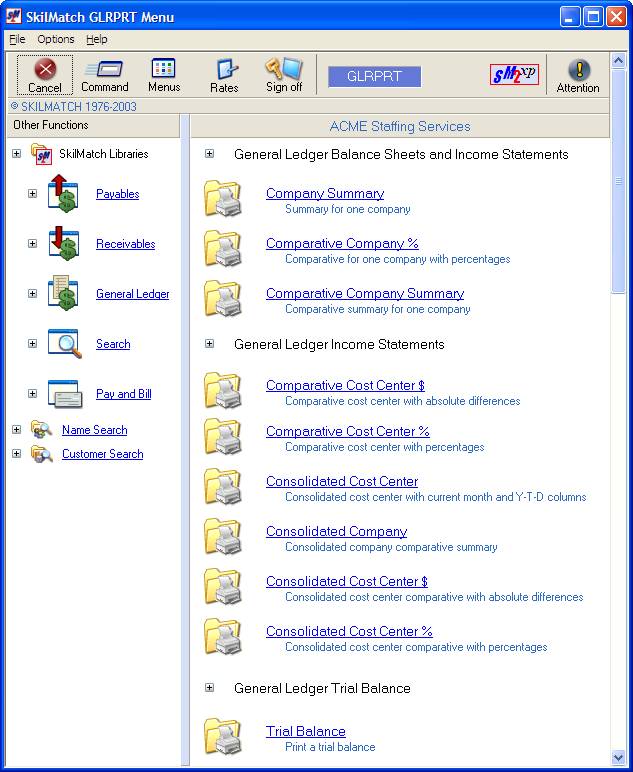Click printer folder icon beside Consolidated Cost Center %
Image resolution: width=633 pixels, height=772 pixels.
tap(223, 637)
